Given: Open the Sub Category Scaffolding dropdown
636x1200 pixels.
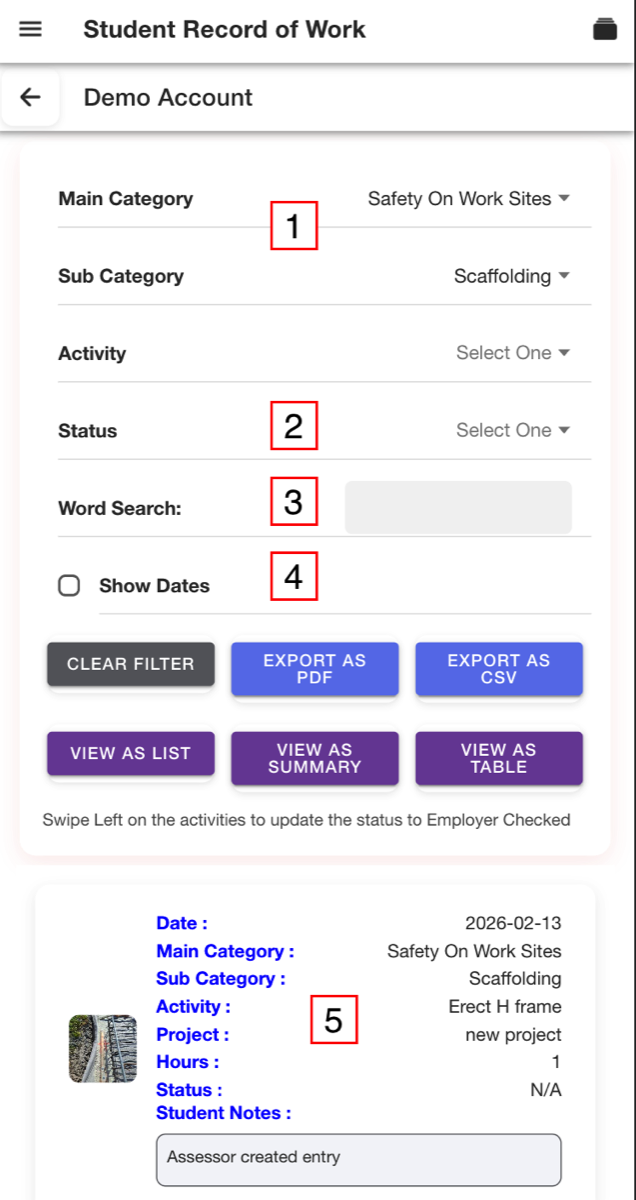Looking at the screenshot, I should [x=512, y=276].
